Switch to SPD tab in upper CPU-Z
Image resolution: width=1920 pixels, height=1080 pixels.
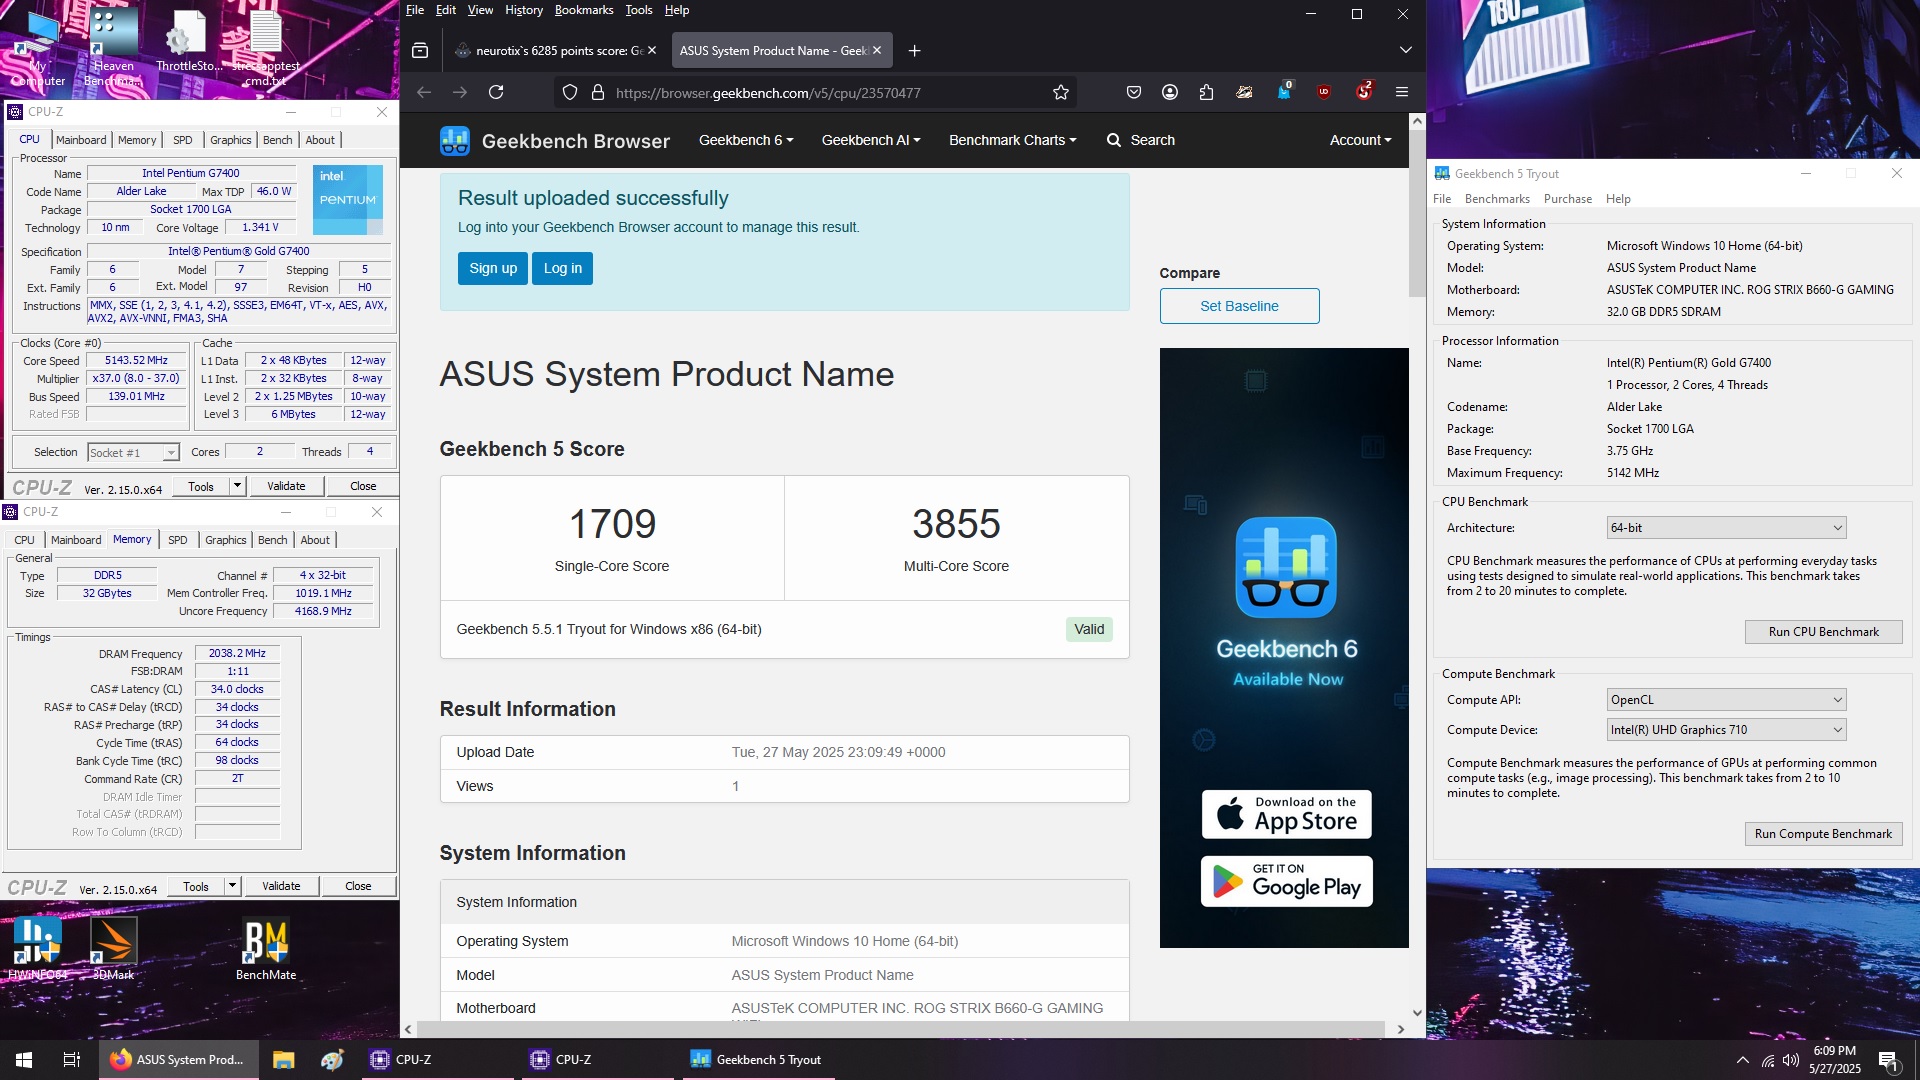183,140
